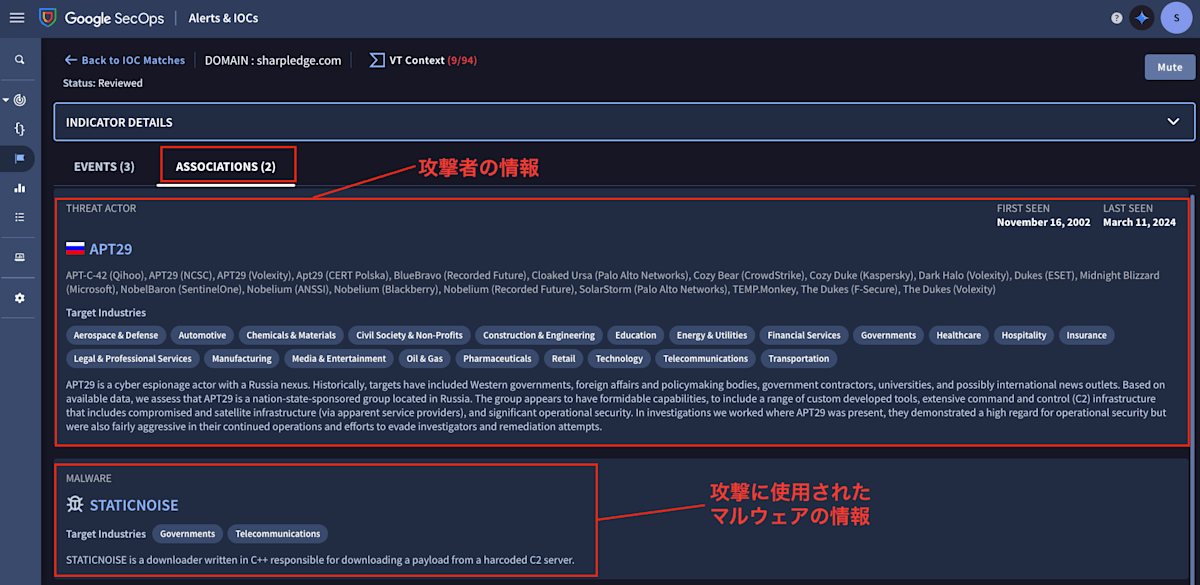
Task: Click STATICNOISE's Telecommunications chip
Action: pyautogui.click(x=278, y=534)
